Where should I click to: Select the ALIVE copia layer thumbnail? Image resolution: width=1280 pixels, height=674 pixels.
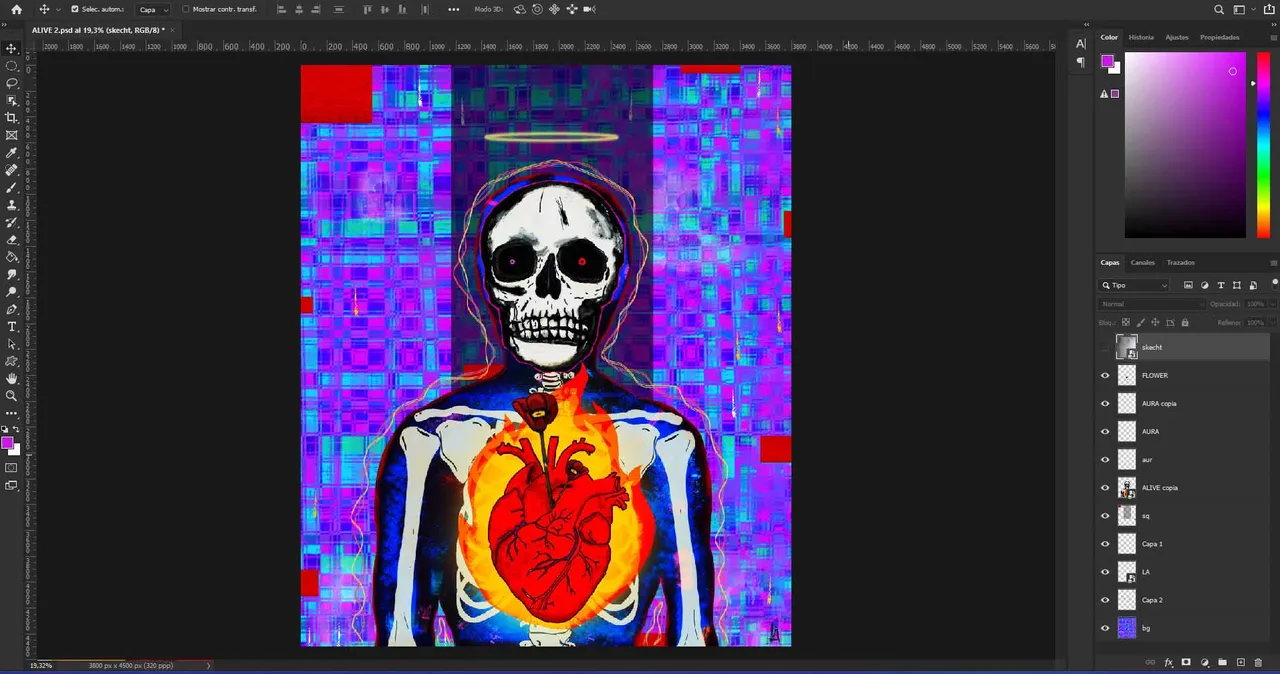point(1127,488)
